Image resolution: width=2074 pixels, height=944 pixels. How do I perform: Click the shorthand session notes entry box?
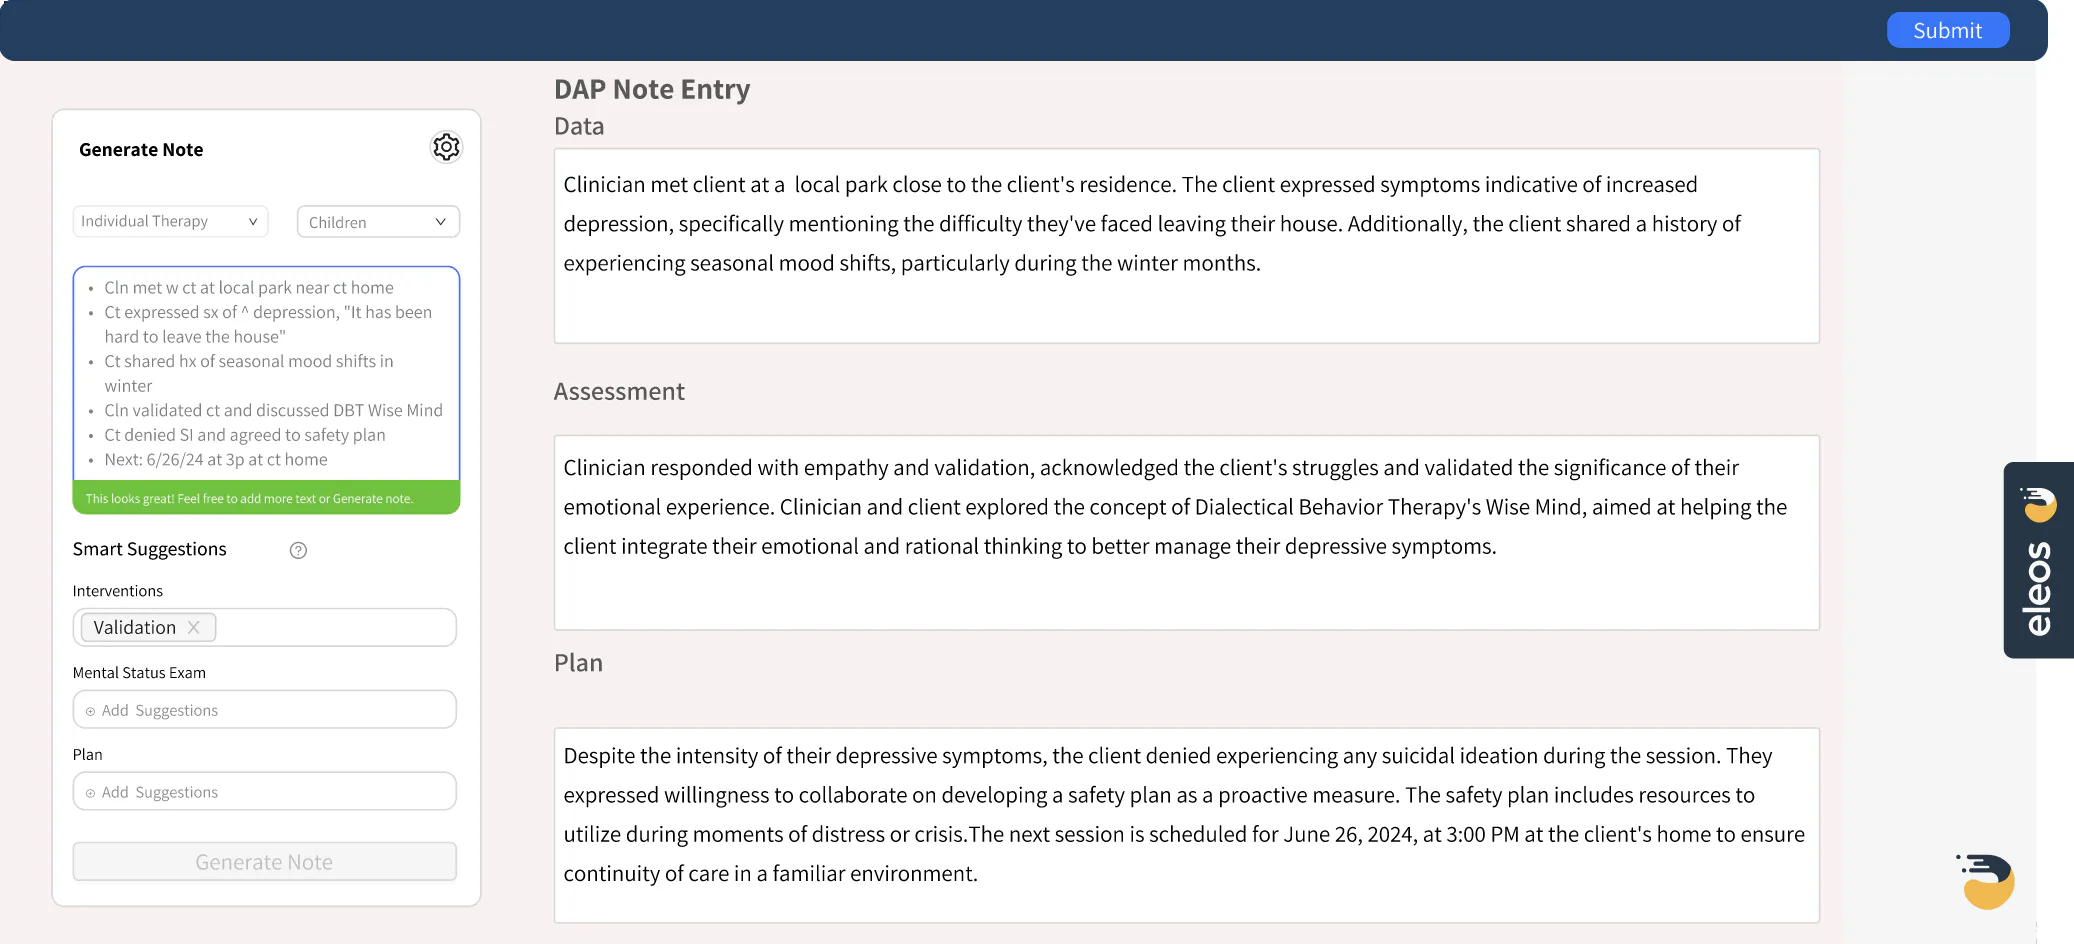(265, 375)
